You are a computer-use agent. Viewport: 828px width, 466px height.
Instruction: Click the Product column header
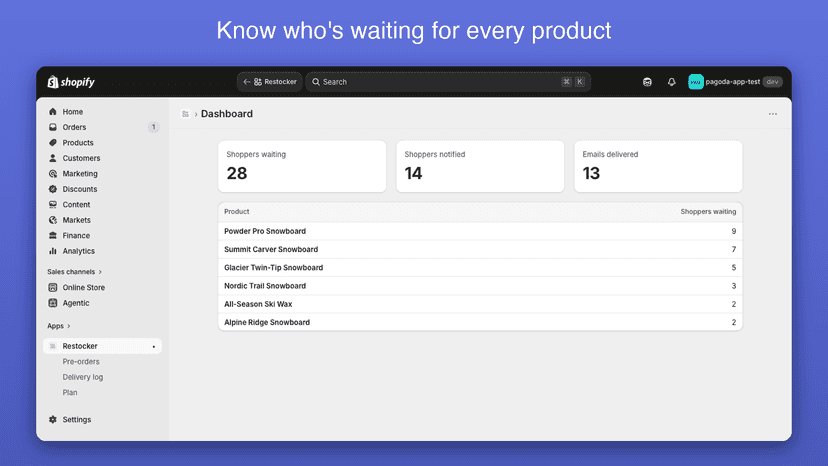point(237,211)
